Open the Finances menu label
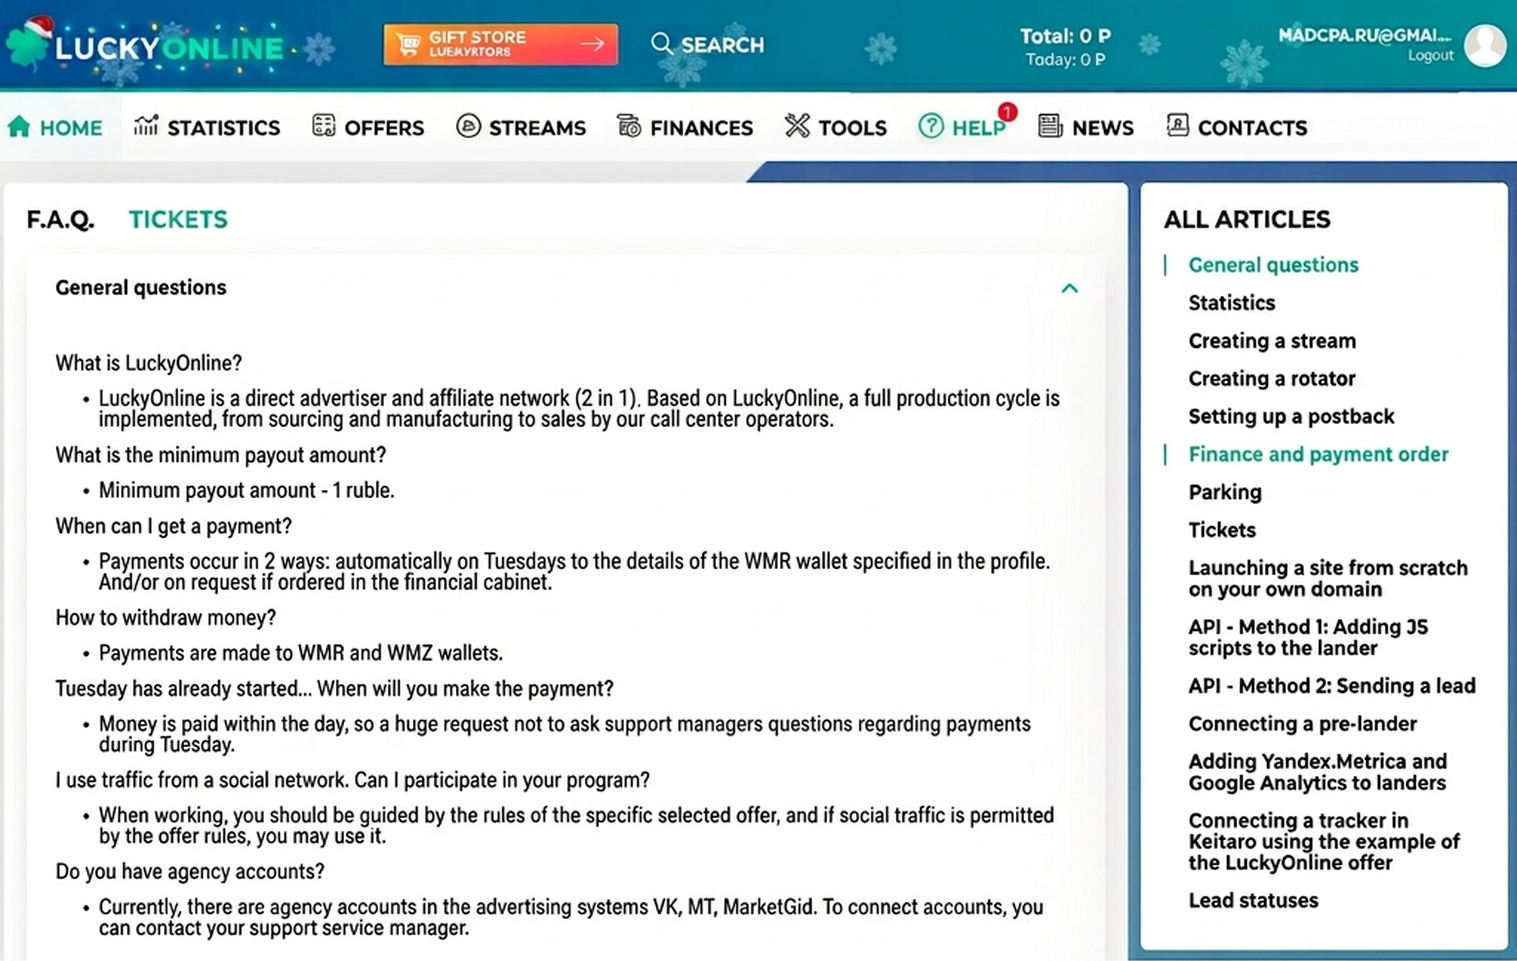Image resolution: width=1517 pixels, height=961 pixels. [701, 128]
